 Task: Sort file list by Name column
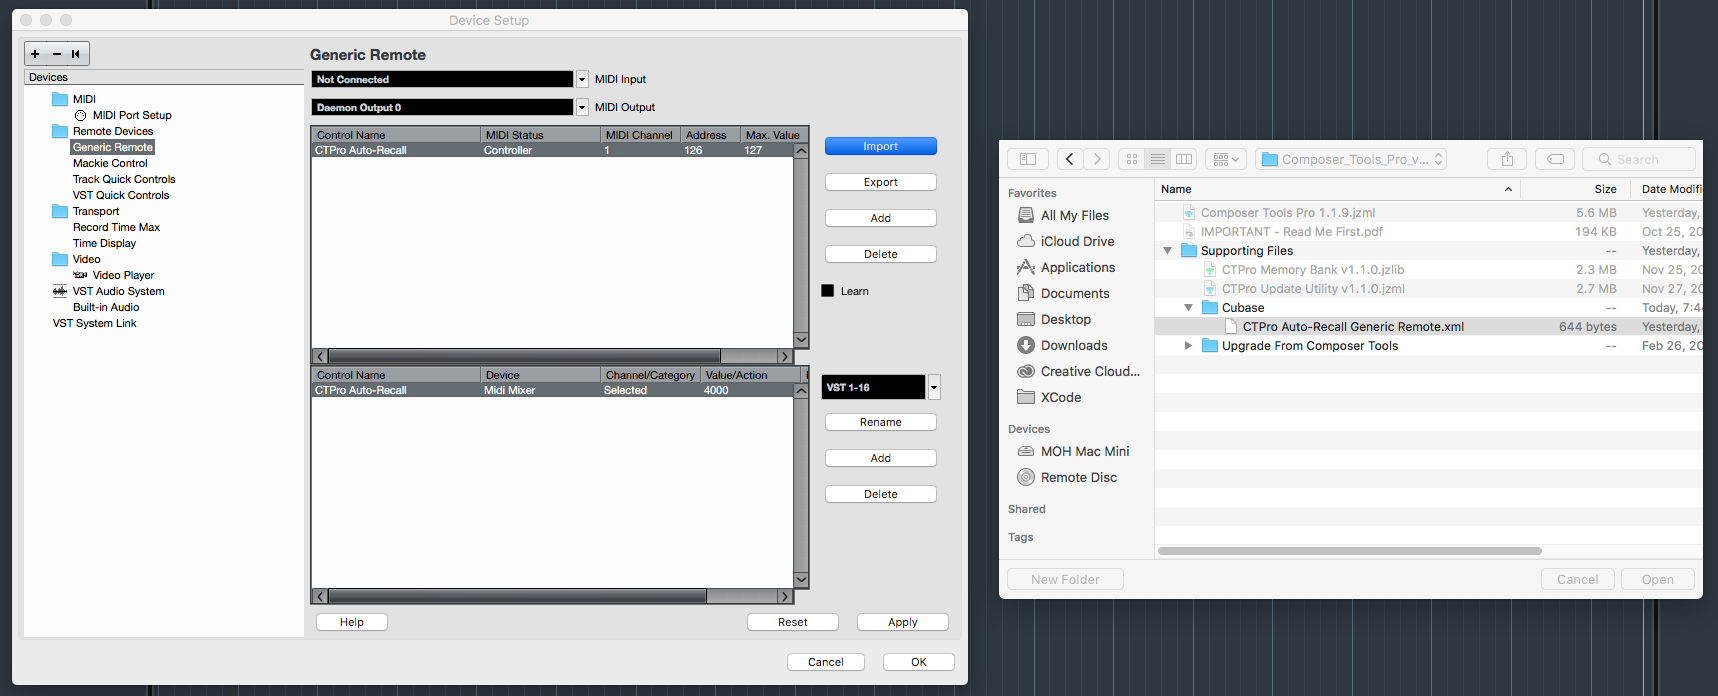pyautogui.click(x=1337, y=189)
